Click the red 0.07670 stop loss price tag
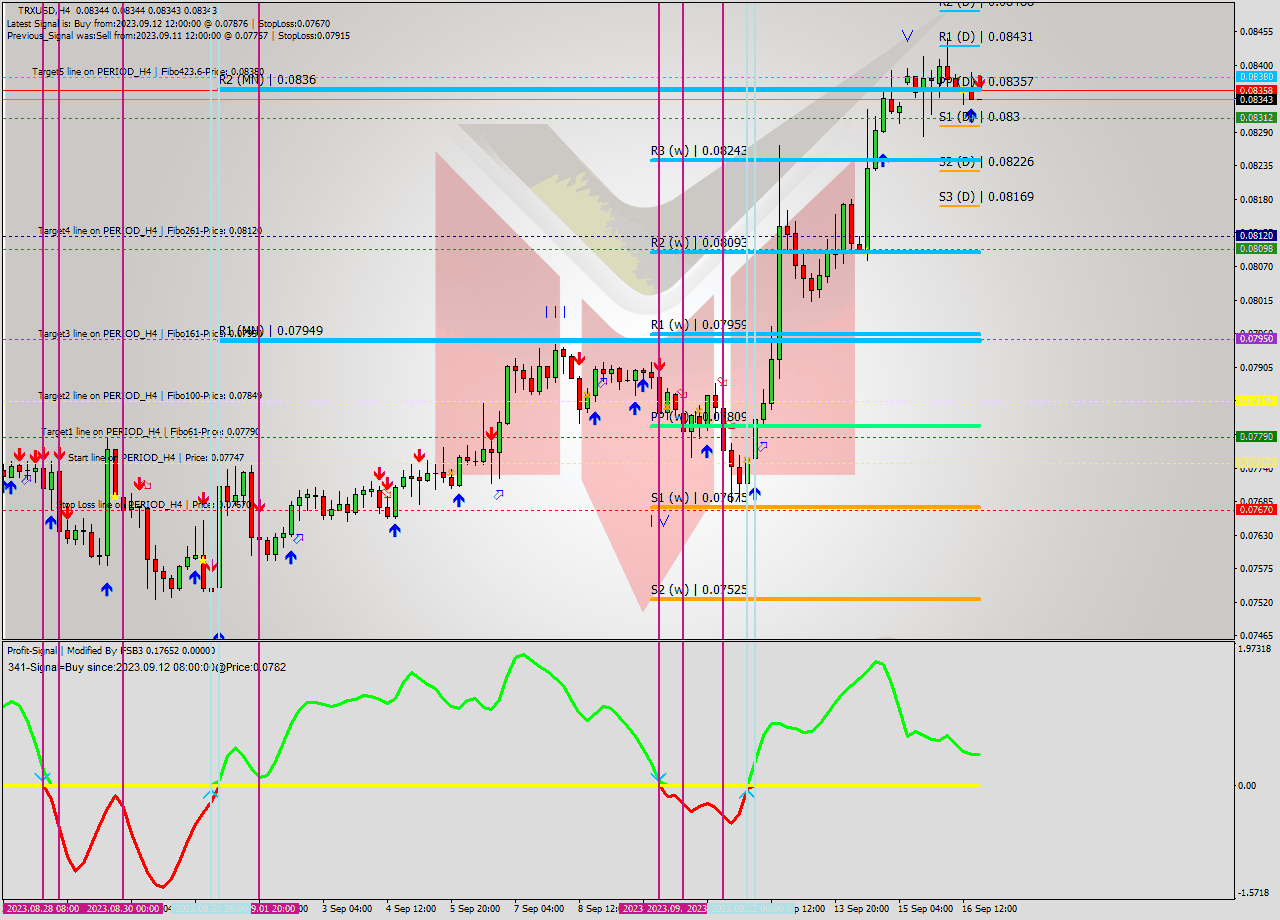 click(x=1256, y=509)
